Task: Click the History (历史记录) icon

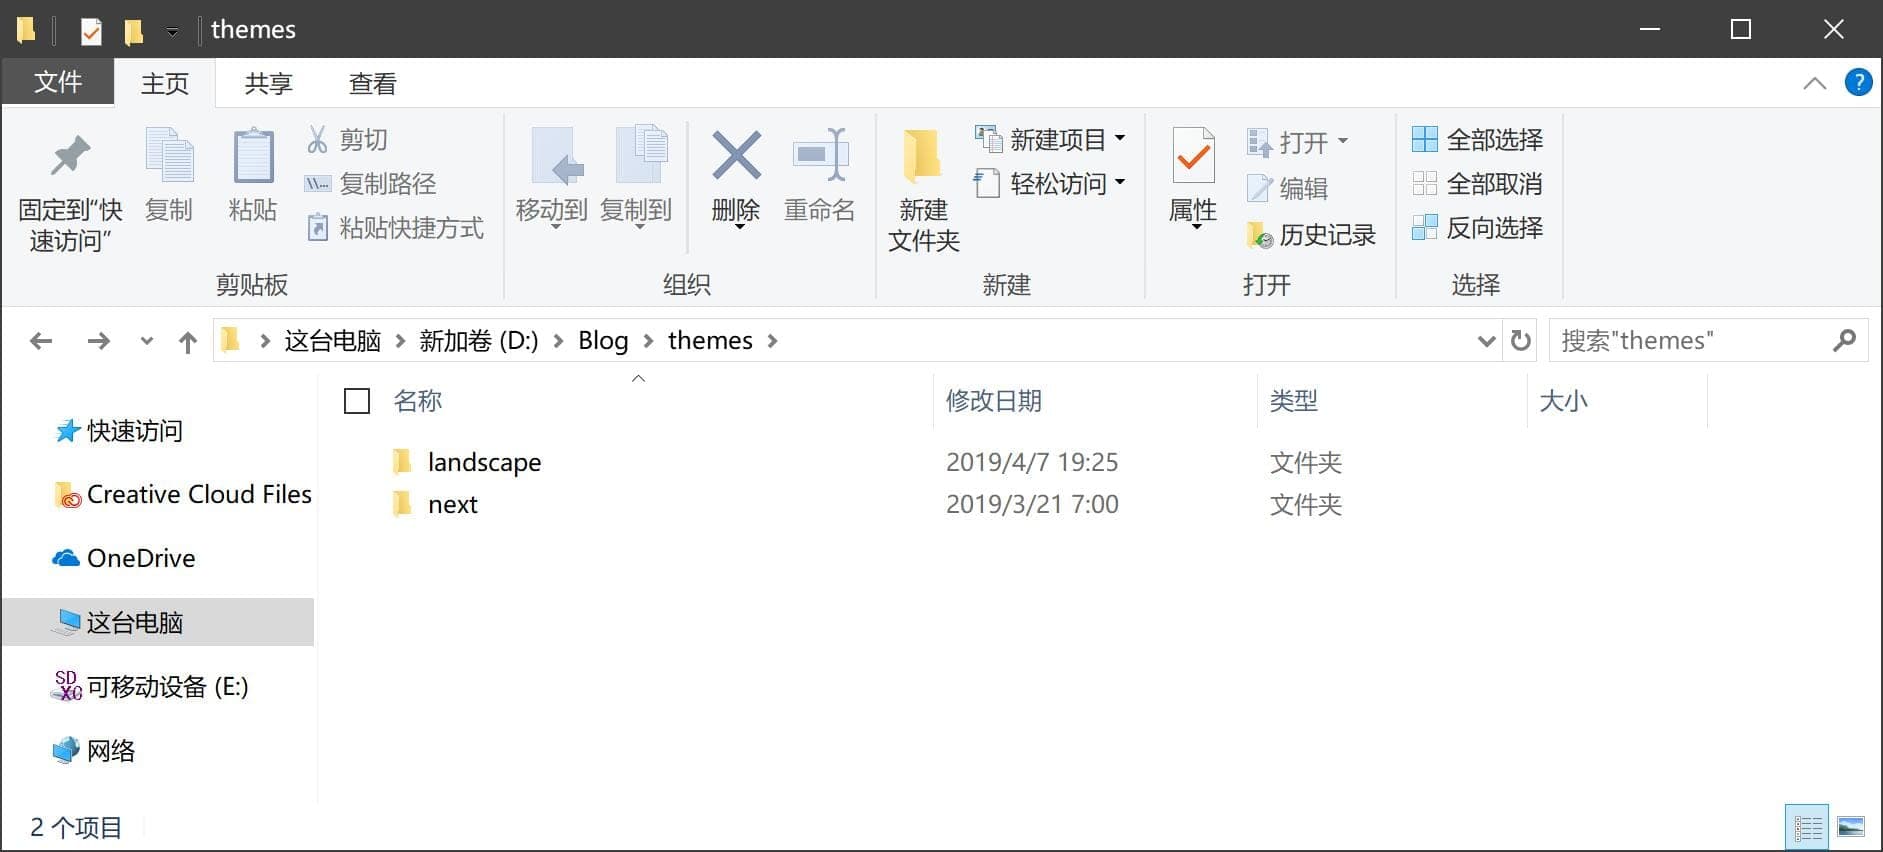Action: (1259, 235)
